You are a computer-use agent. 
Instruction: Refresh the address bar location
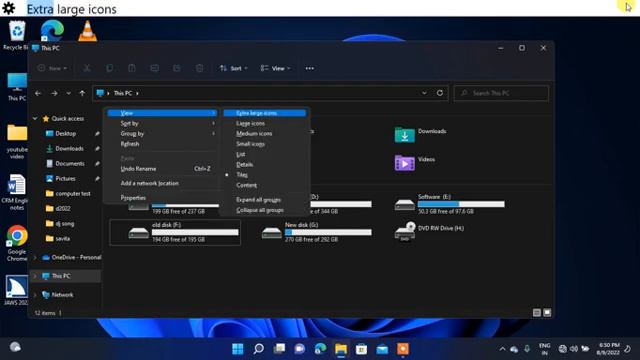tap(440, 93)
